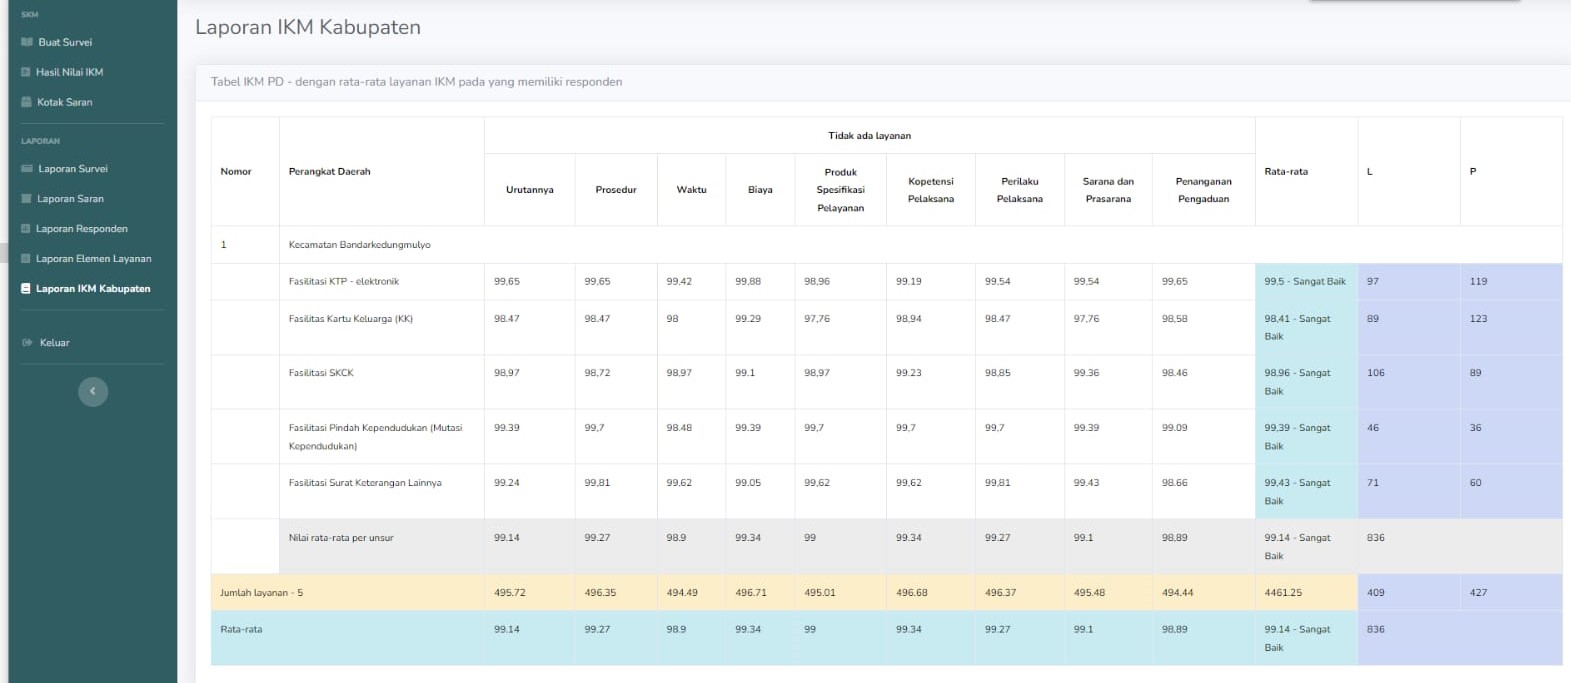The width and height of the screenshot is (1571, 683).
Task: Click the active Laporan IKM Kabupaten icon
Action: coord(27,289)
